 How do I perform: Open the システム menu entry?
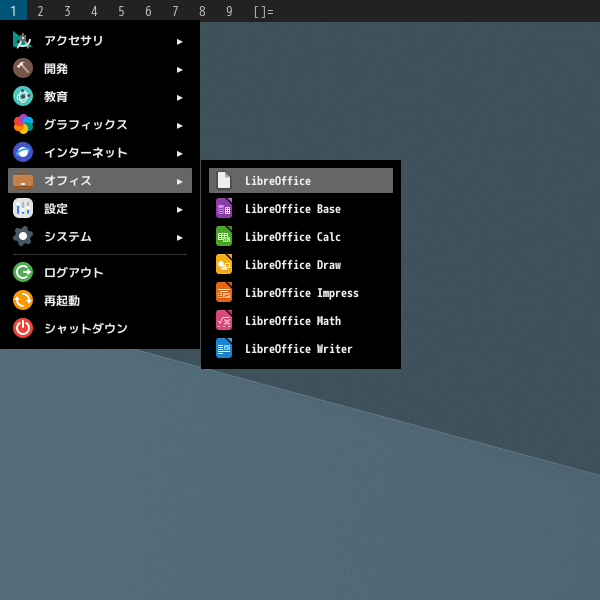pos(100,236)
